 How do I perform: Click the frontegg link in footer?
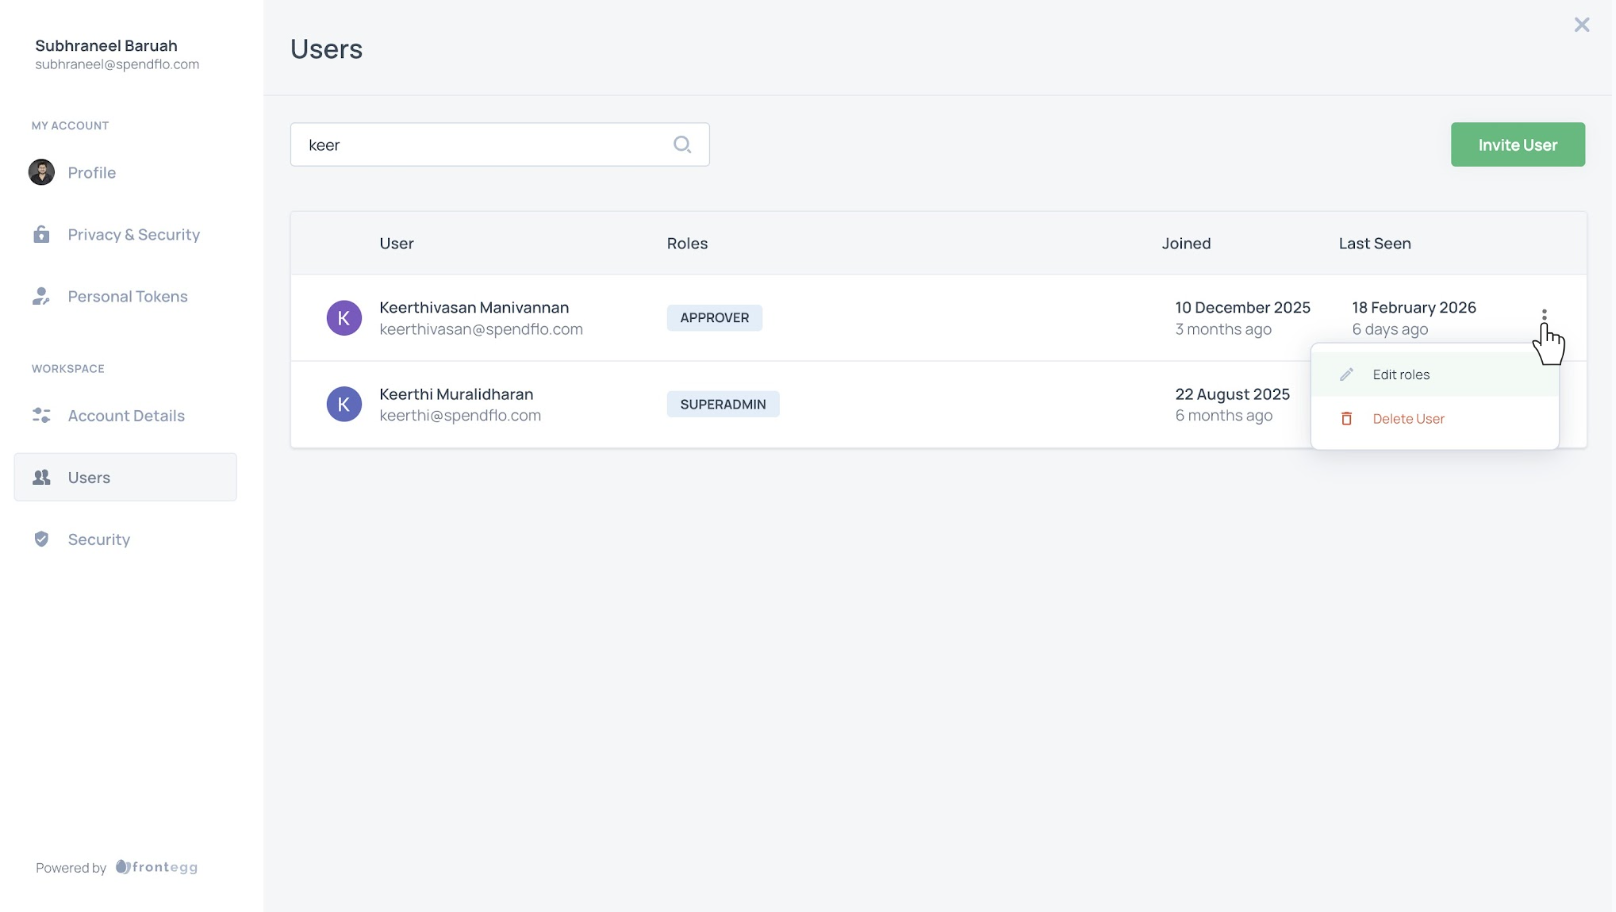[157, 867]
